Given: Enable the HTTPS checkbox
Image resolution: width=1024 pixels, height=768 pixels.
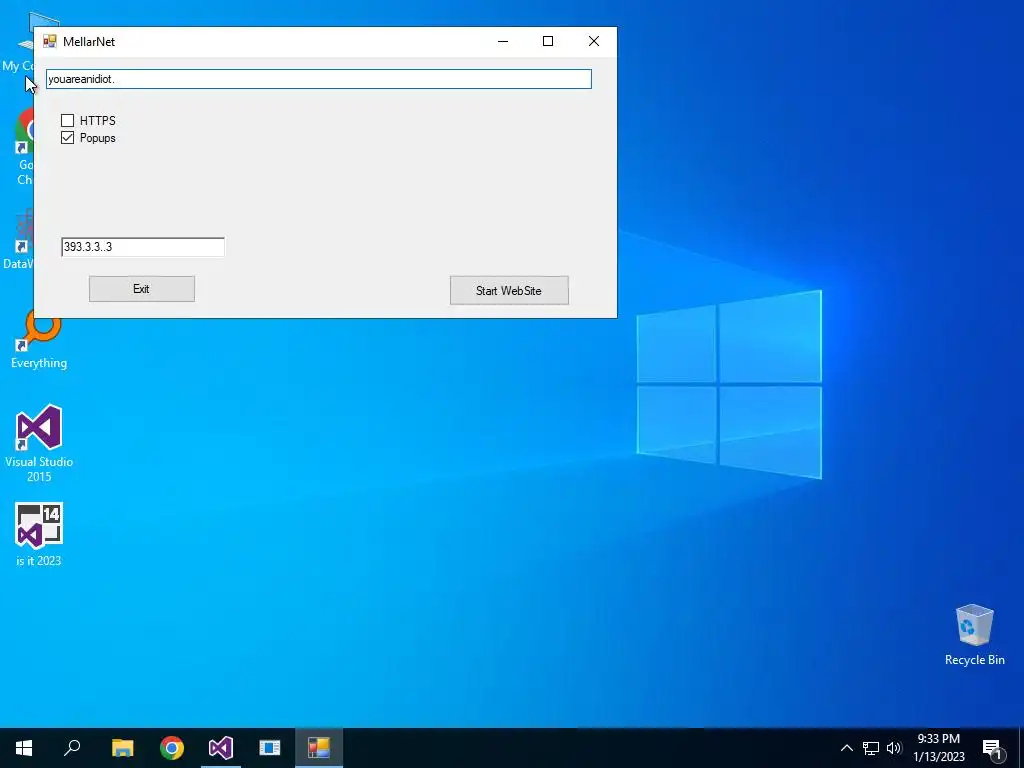Looking at the screenshot, I should click(67, 121).
